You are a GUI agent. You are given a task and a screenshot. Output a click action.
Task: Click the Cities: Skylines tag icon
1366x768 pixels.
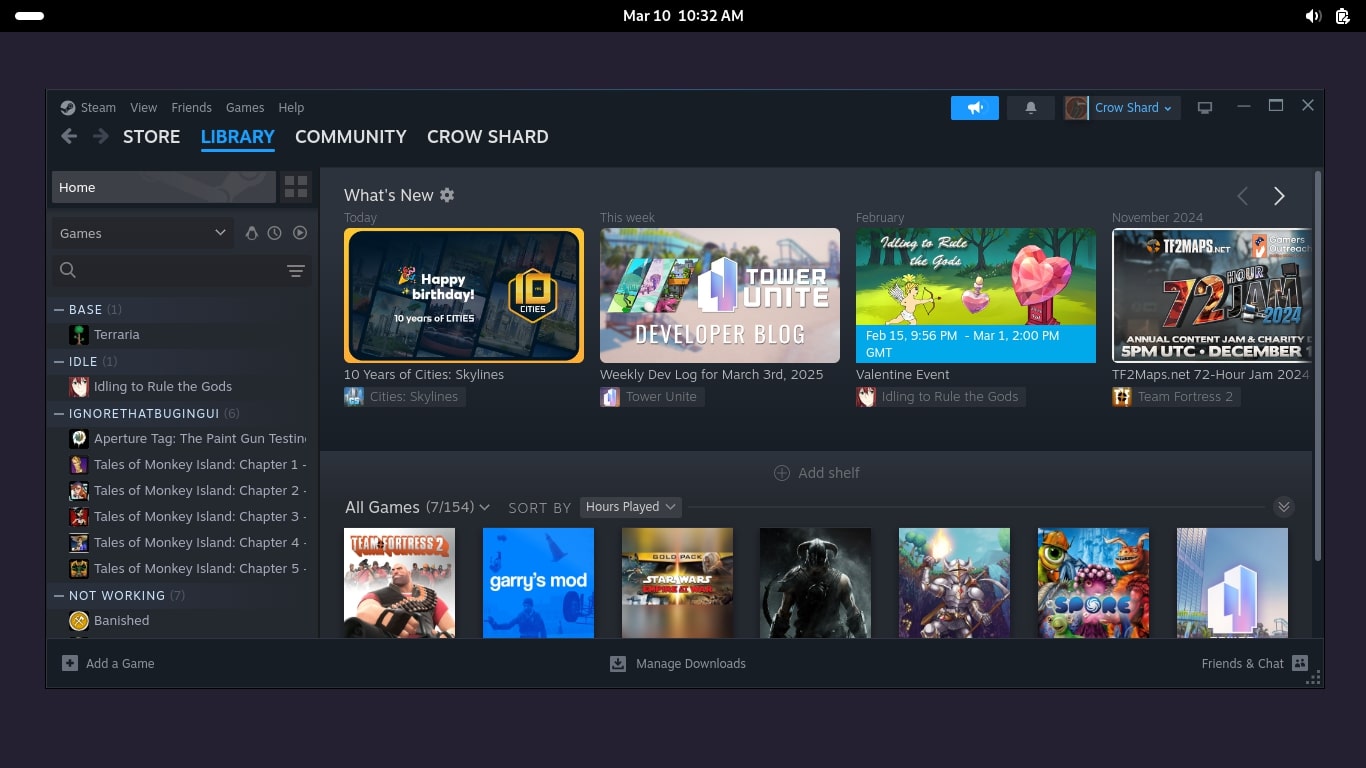click(354, 397)
